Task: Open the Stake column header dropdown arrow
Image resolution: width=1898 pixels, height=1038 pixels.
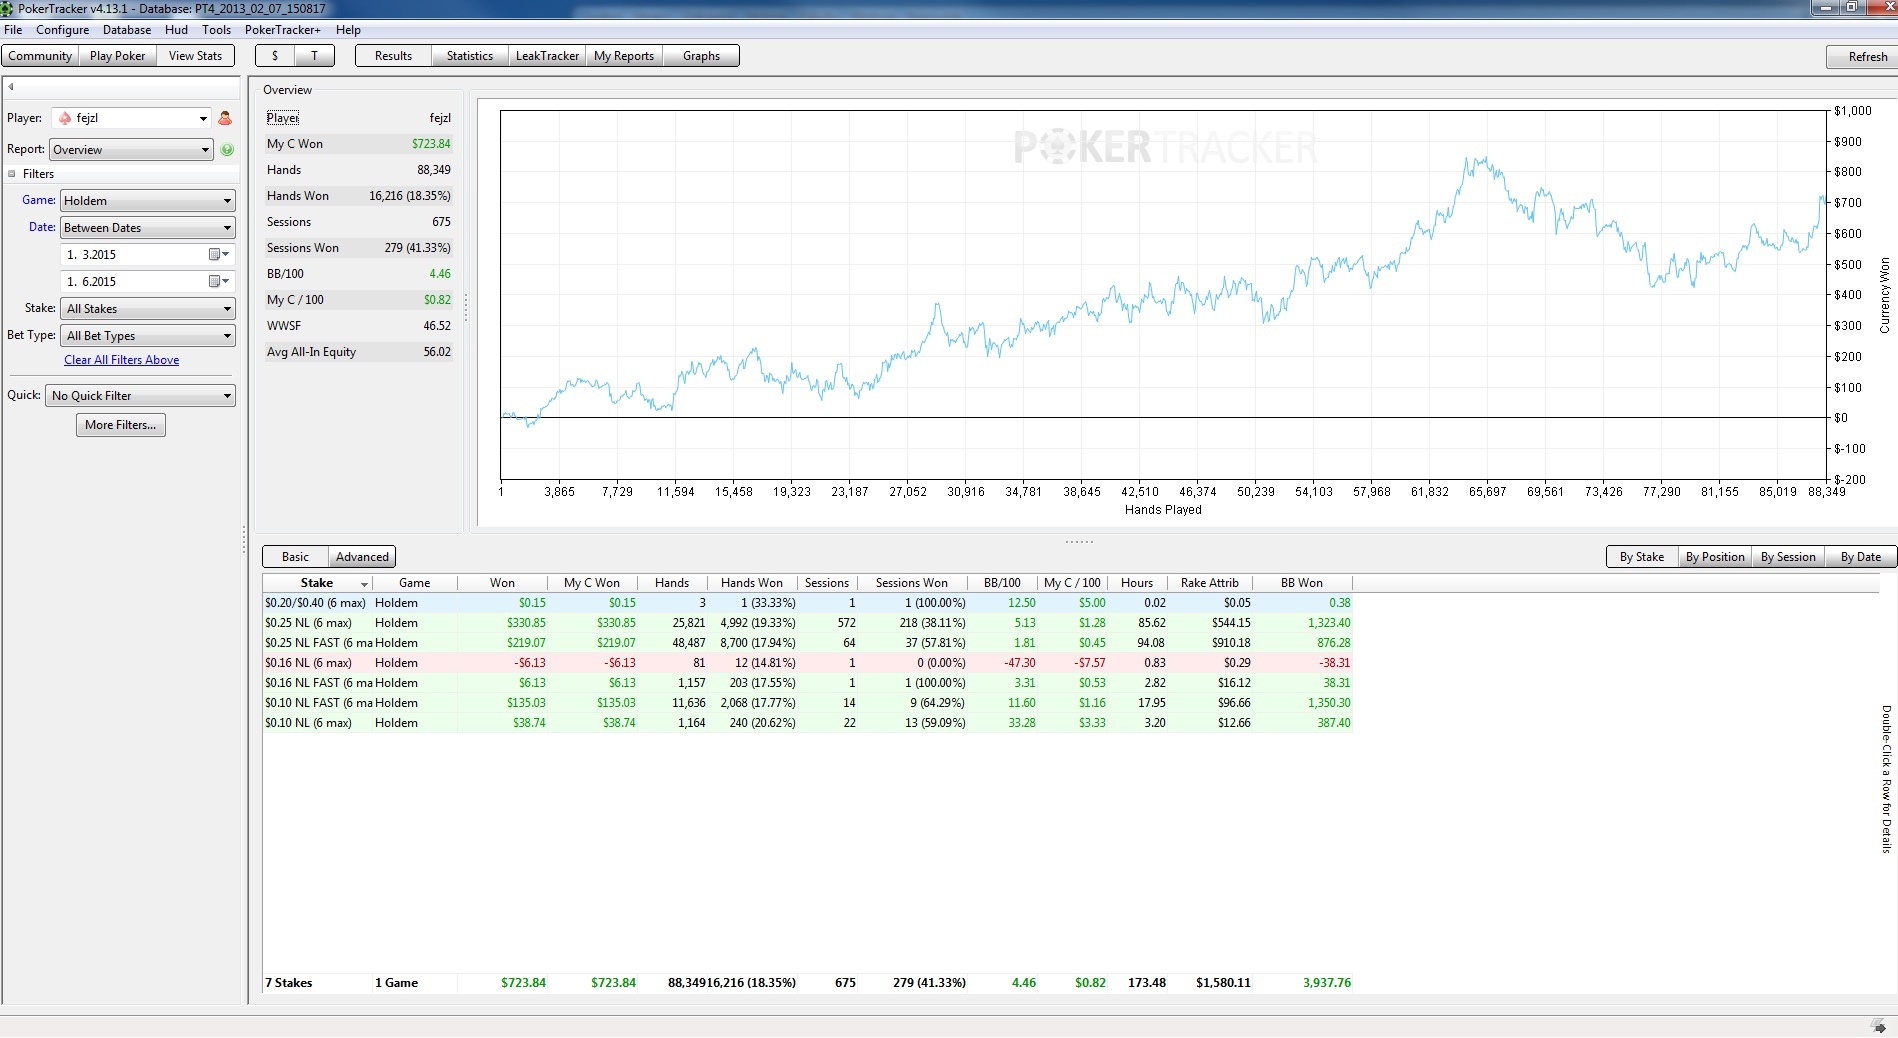Action: [x=364, y=584]
